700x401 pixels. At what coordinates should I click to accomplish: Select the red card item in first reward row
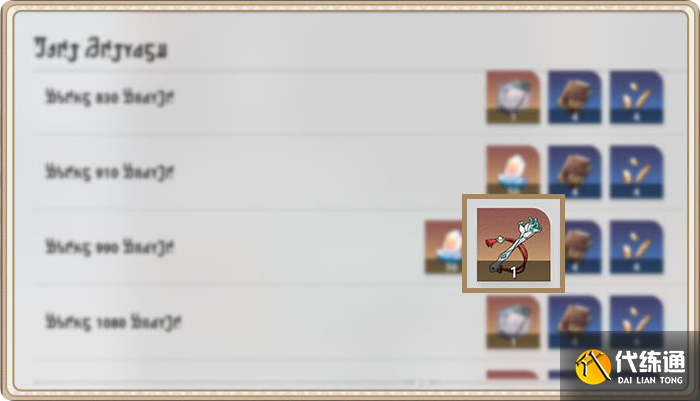coord(513,97)
